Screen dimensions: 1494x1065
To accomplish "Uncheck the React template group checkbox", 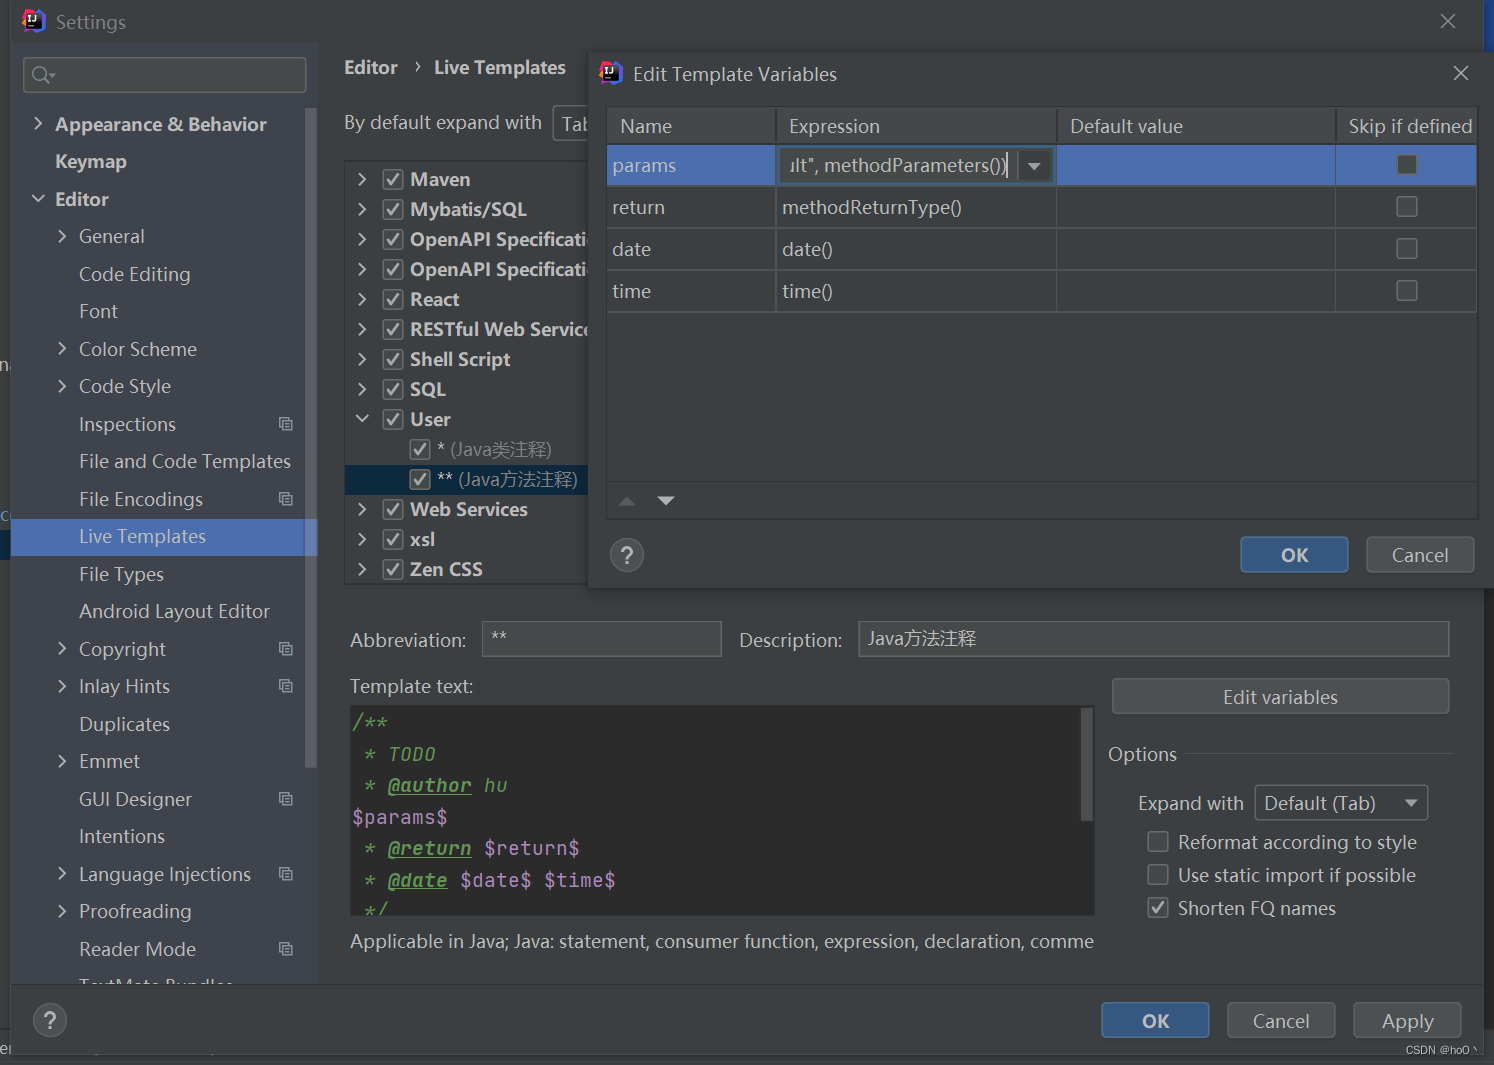I will (x=393, y=300).
